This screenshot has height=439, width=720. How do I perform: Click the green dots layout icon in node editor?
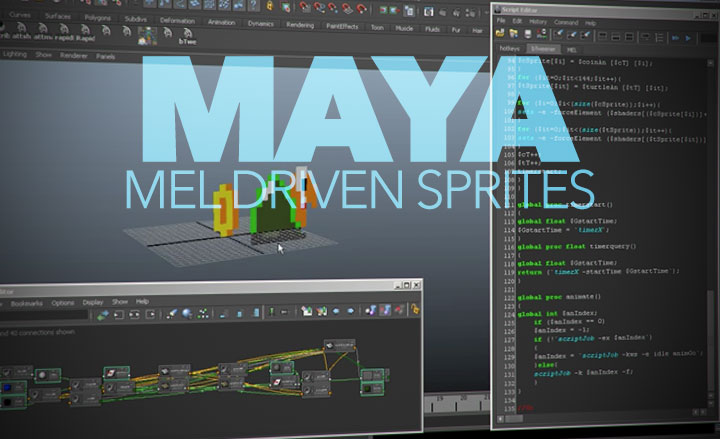tap(202, 314)
